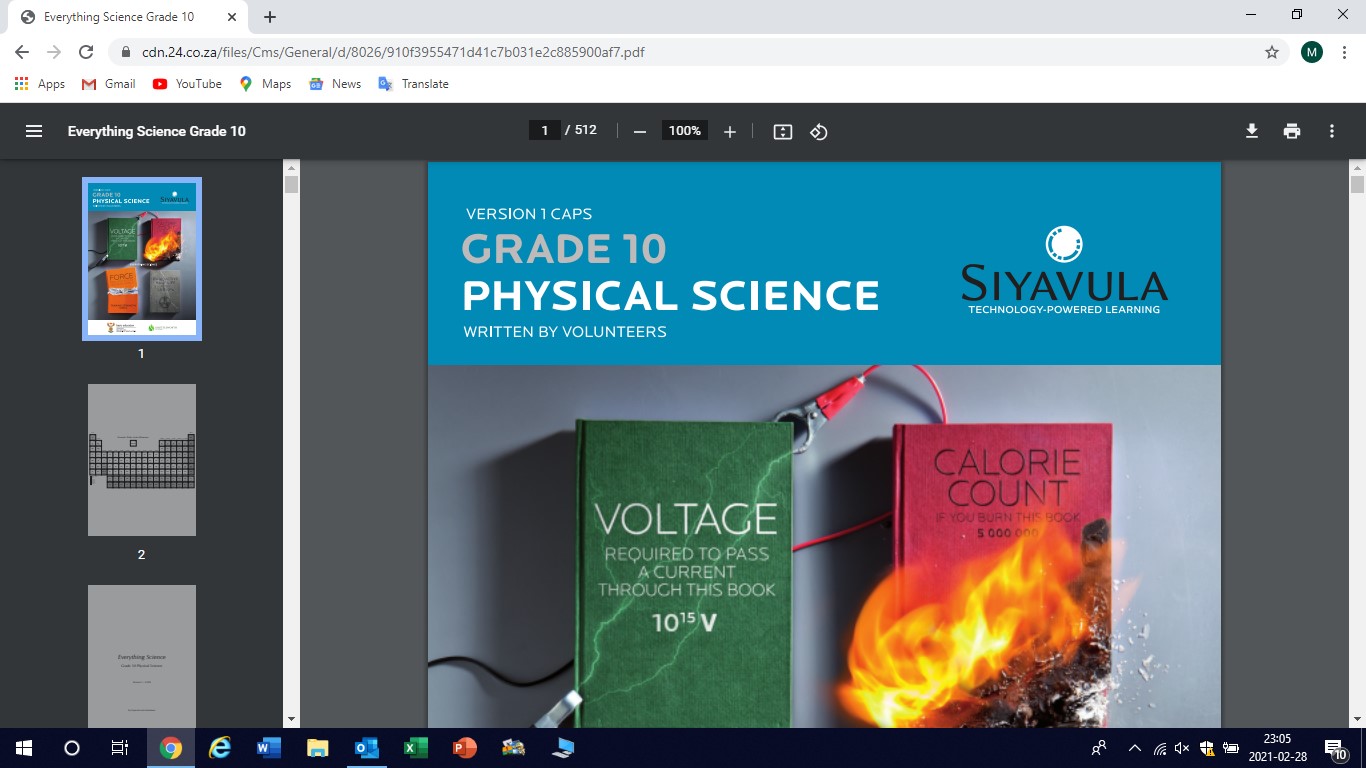Click the page number input field
Screen dimensions: 1366x768
(545, 130)
